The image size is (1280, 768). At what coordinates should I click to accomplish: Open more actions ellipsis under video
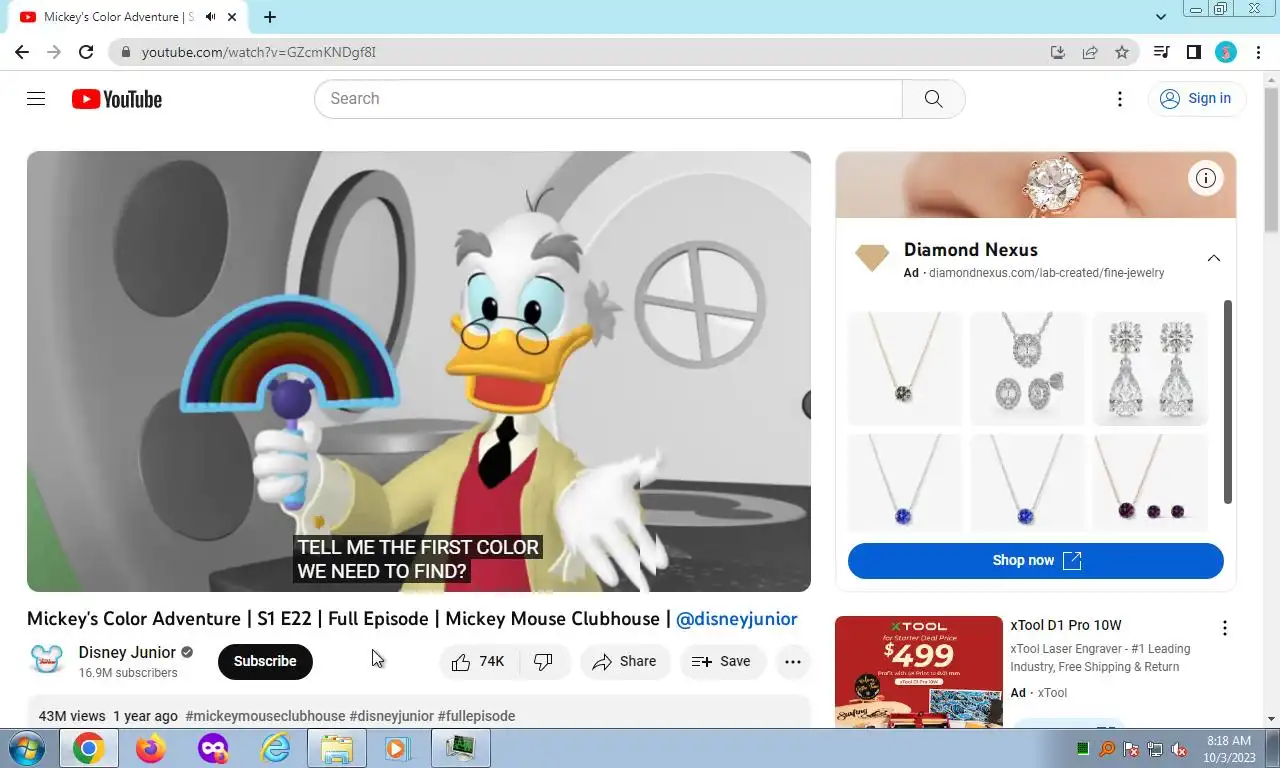click(793, 661)
